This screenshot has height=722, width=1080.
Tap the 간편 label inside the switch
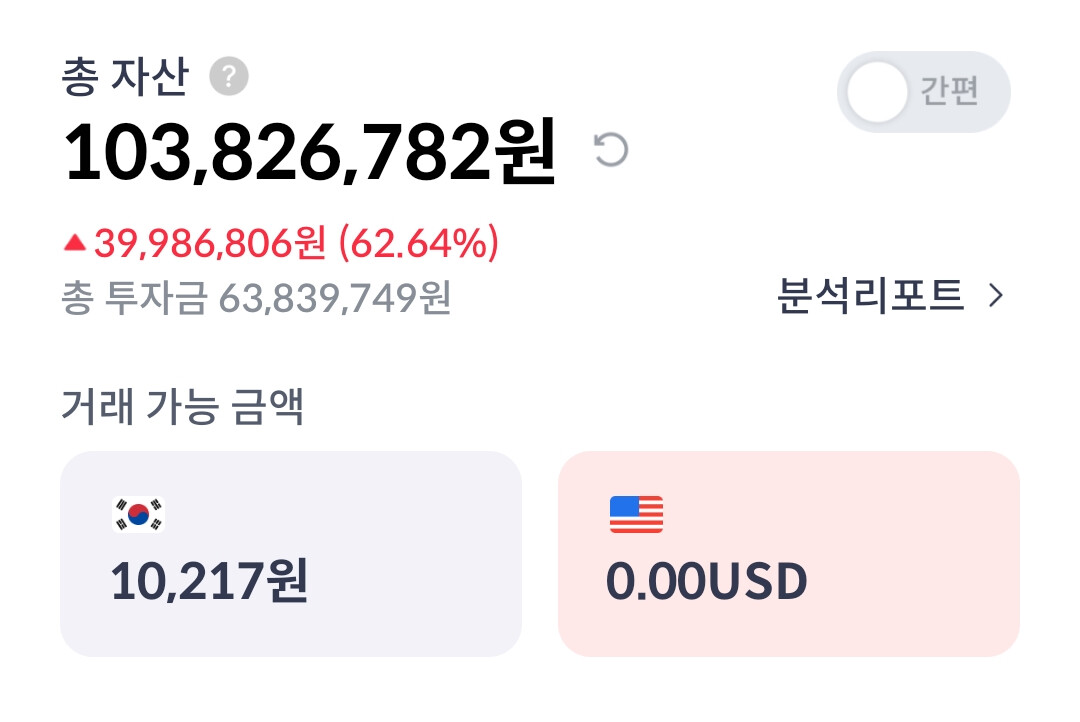(x=949, y=92)
